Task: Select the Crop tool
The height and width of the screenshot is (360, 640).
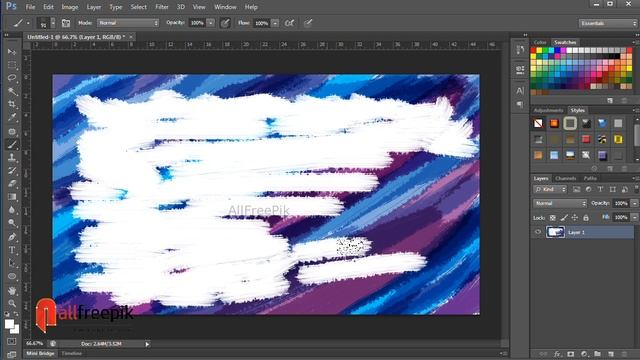Action: pyautogui.click(x=12, y=104)
